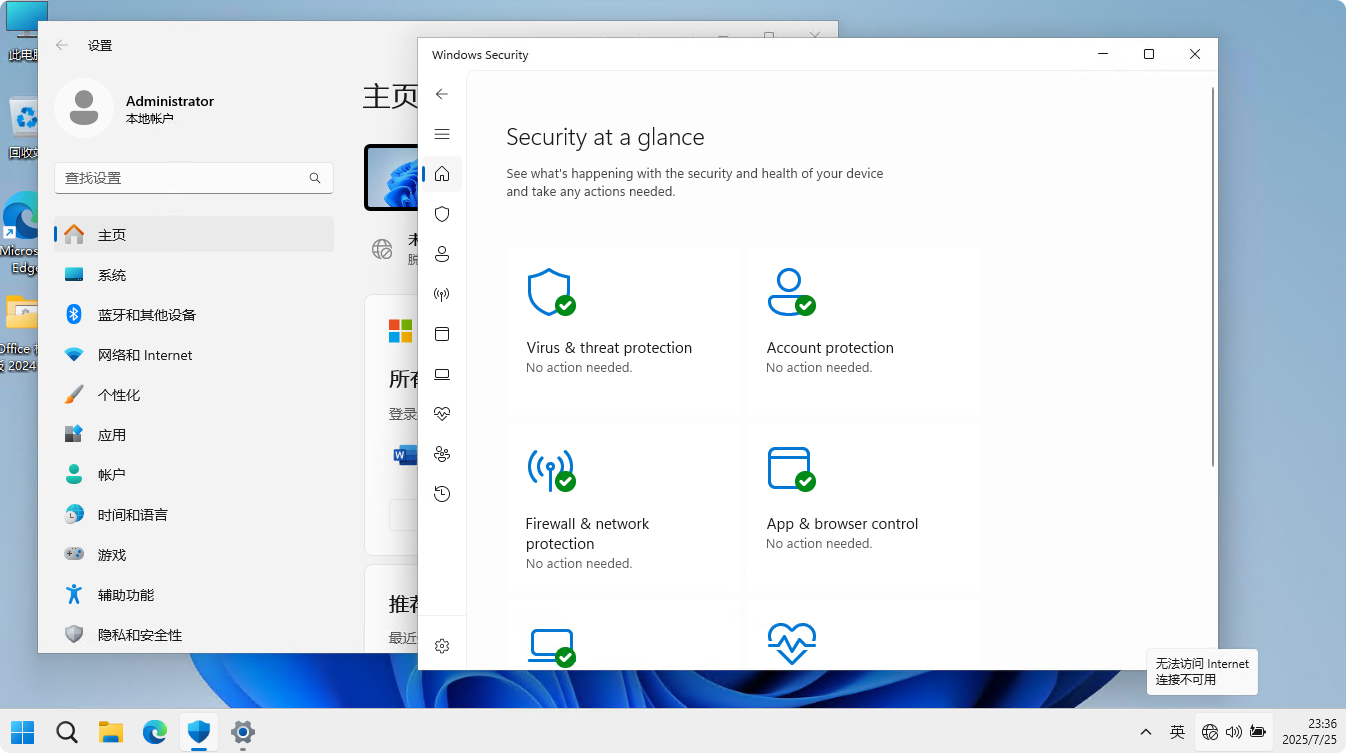The width and height of the screenshot is (1346, 753).
Task: Open Firewall & network protection sidebar icon
Action: 442,294
